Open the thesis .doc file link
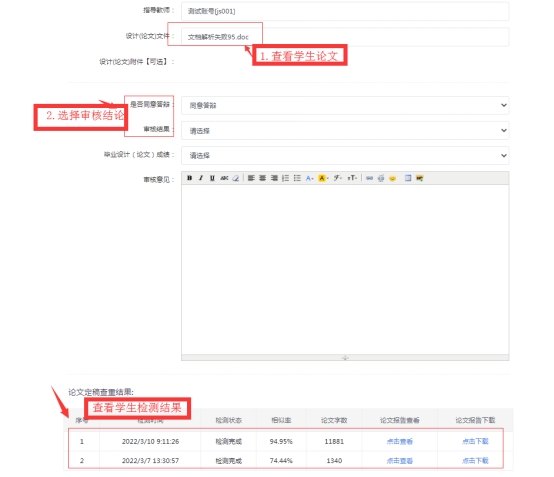Image resolution: width=554 pixels, height=477 pixels. coord(218,37)
